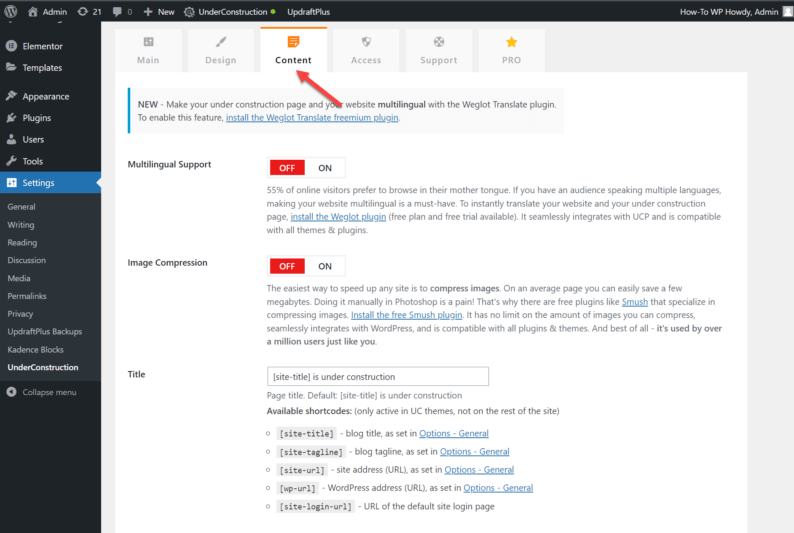The width and height of the screenshot is (794, 533).
Task: Switch Multilingual Support to ON
Action: (325, 168)
